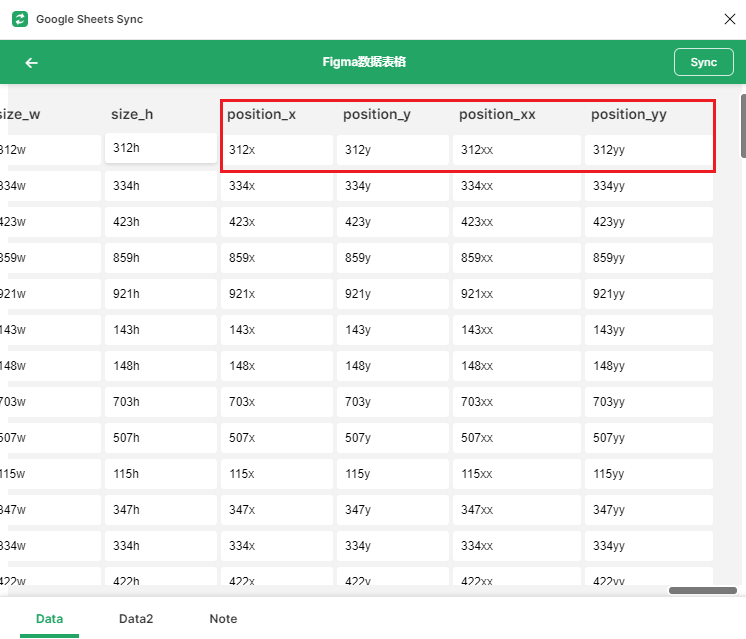
Task: Select the 312xx cell
Action: [x=516, y=150]
